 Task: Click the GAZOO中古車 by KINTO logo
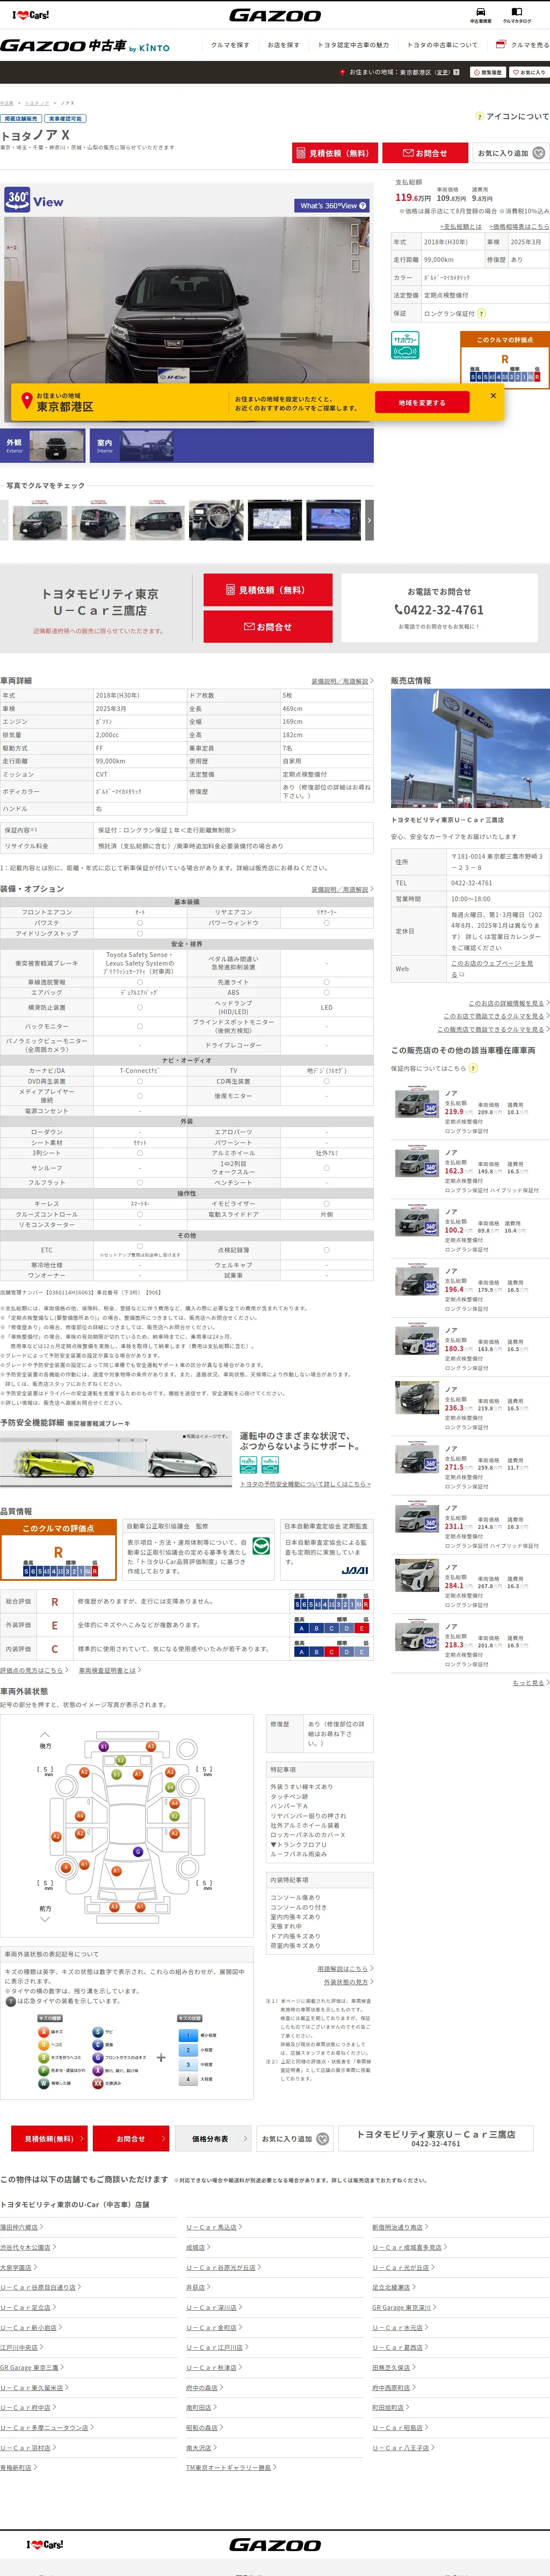(x=85, y=46)
